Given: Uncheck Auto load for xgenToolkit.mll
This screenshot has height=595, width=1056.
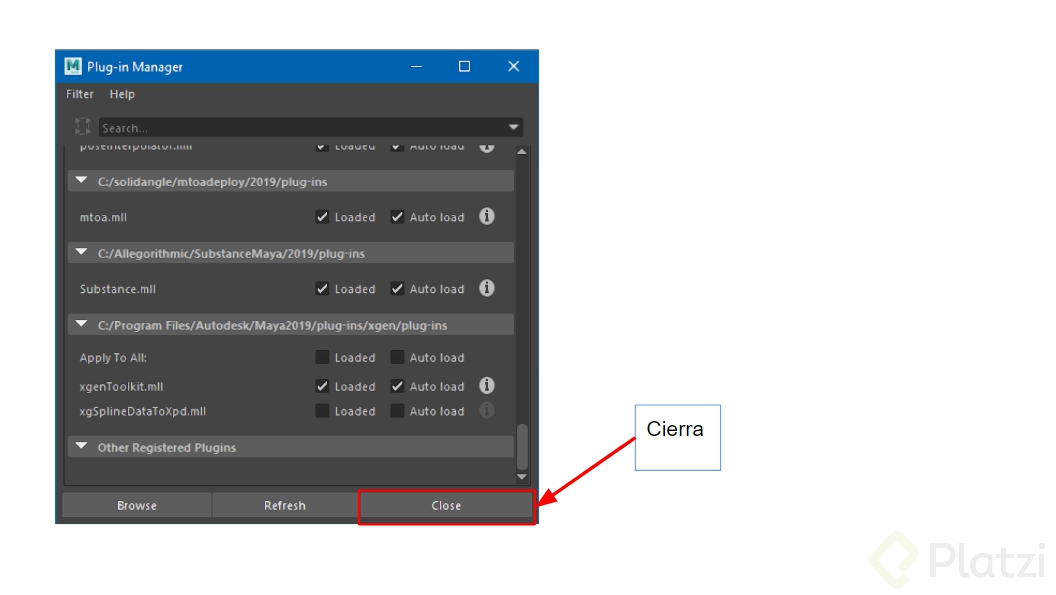Looking at the screenshot, I should [397, 386].
